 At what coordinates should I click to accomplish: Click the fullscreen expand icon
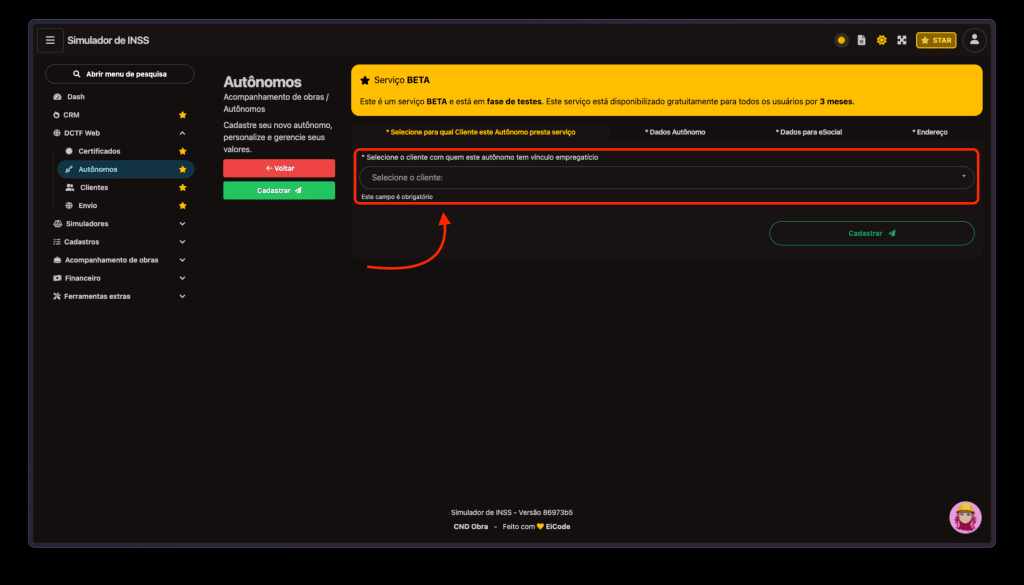pos(902,40)
